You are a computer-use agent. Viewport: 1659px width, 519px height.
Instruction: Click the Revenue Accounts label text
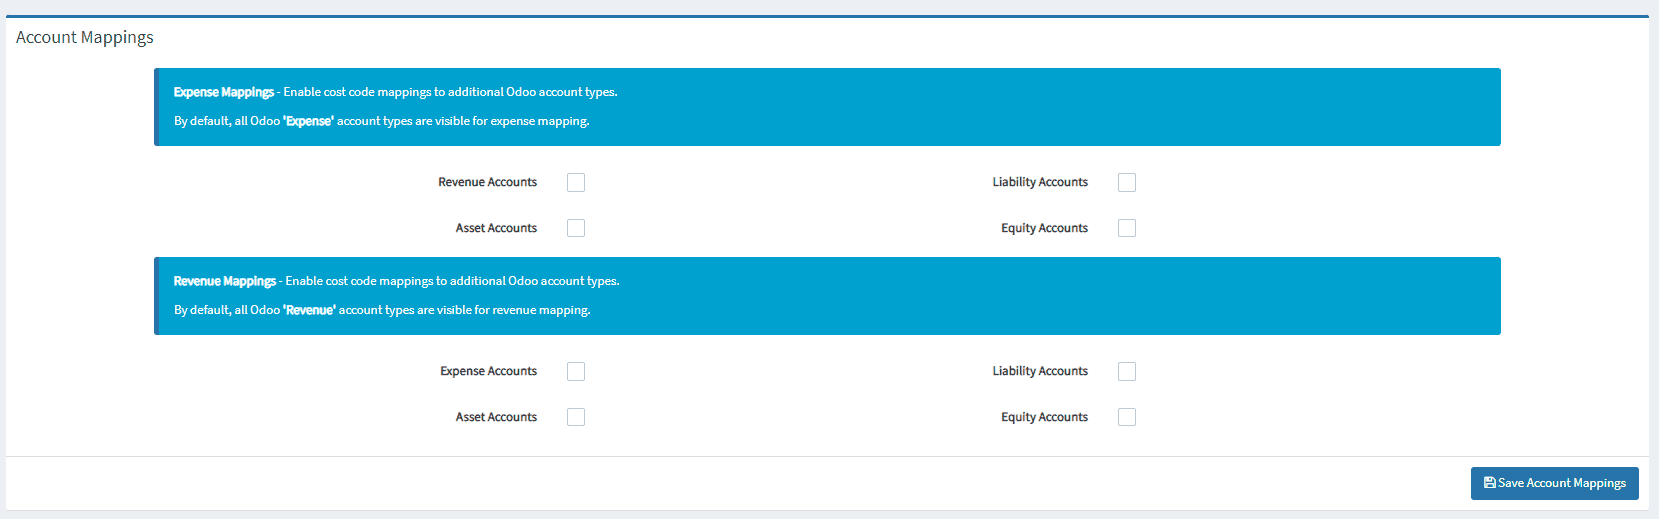click(x=487, y=182)
